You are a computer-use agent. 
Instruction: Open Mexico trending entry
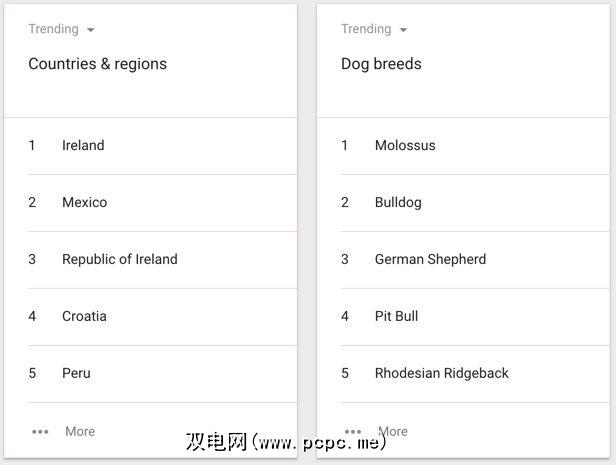pos(84,202)
